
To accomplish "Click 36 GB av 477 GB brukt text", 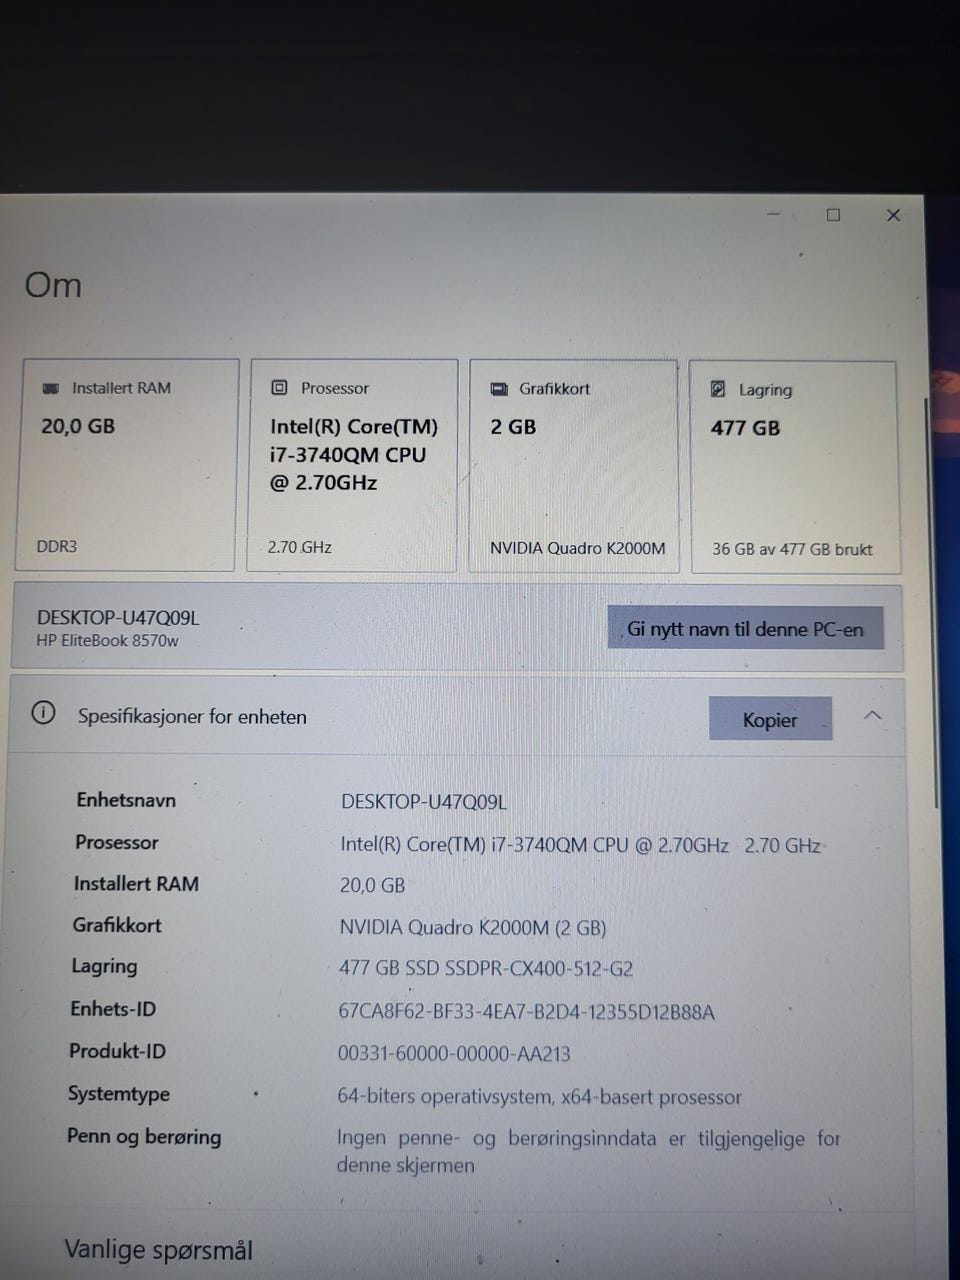I will pyautogui.click(x=792, y=549).
